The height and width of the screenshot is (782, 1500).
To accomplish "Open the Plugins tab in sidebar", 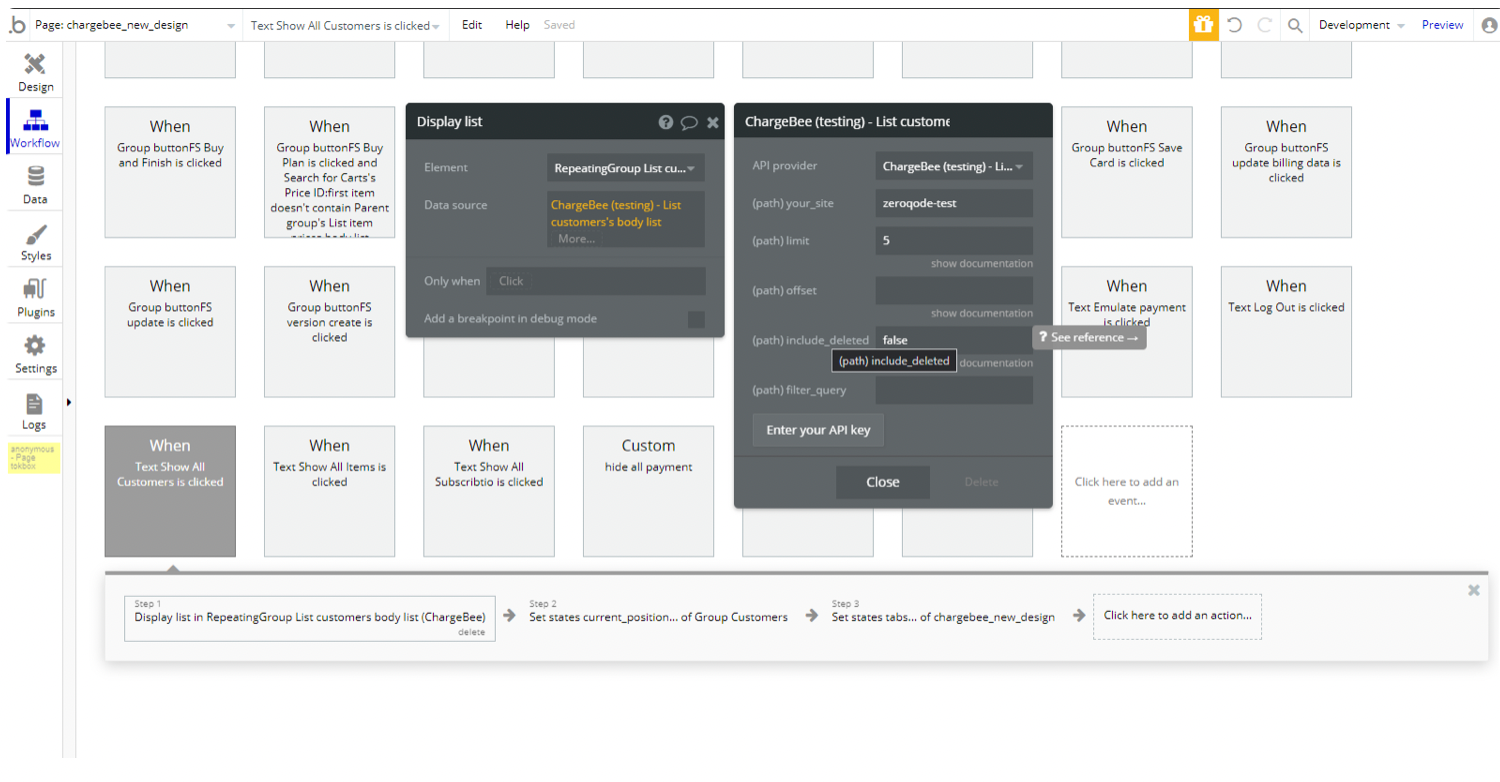I will pos(35,297).
